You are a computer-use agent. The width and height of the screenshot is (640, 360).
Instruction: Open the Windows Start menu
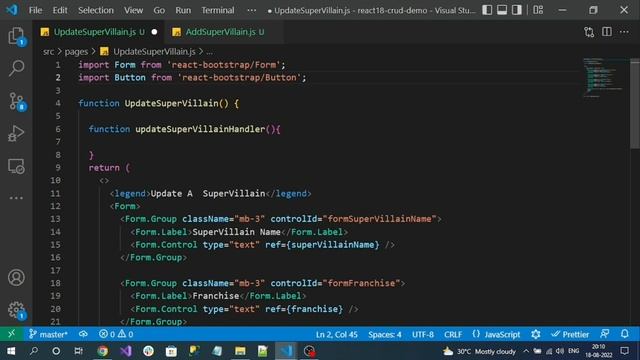tap(11, 351)
